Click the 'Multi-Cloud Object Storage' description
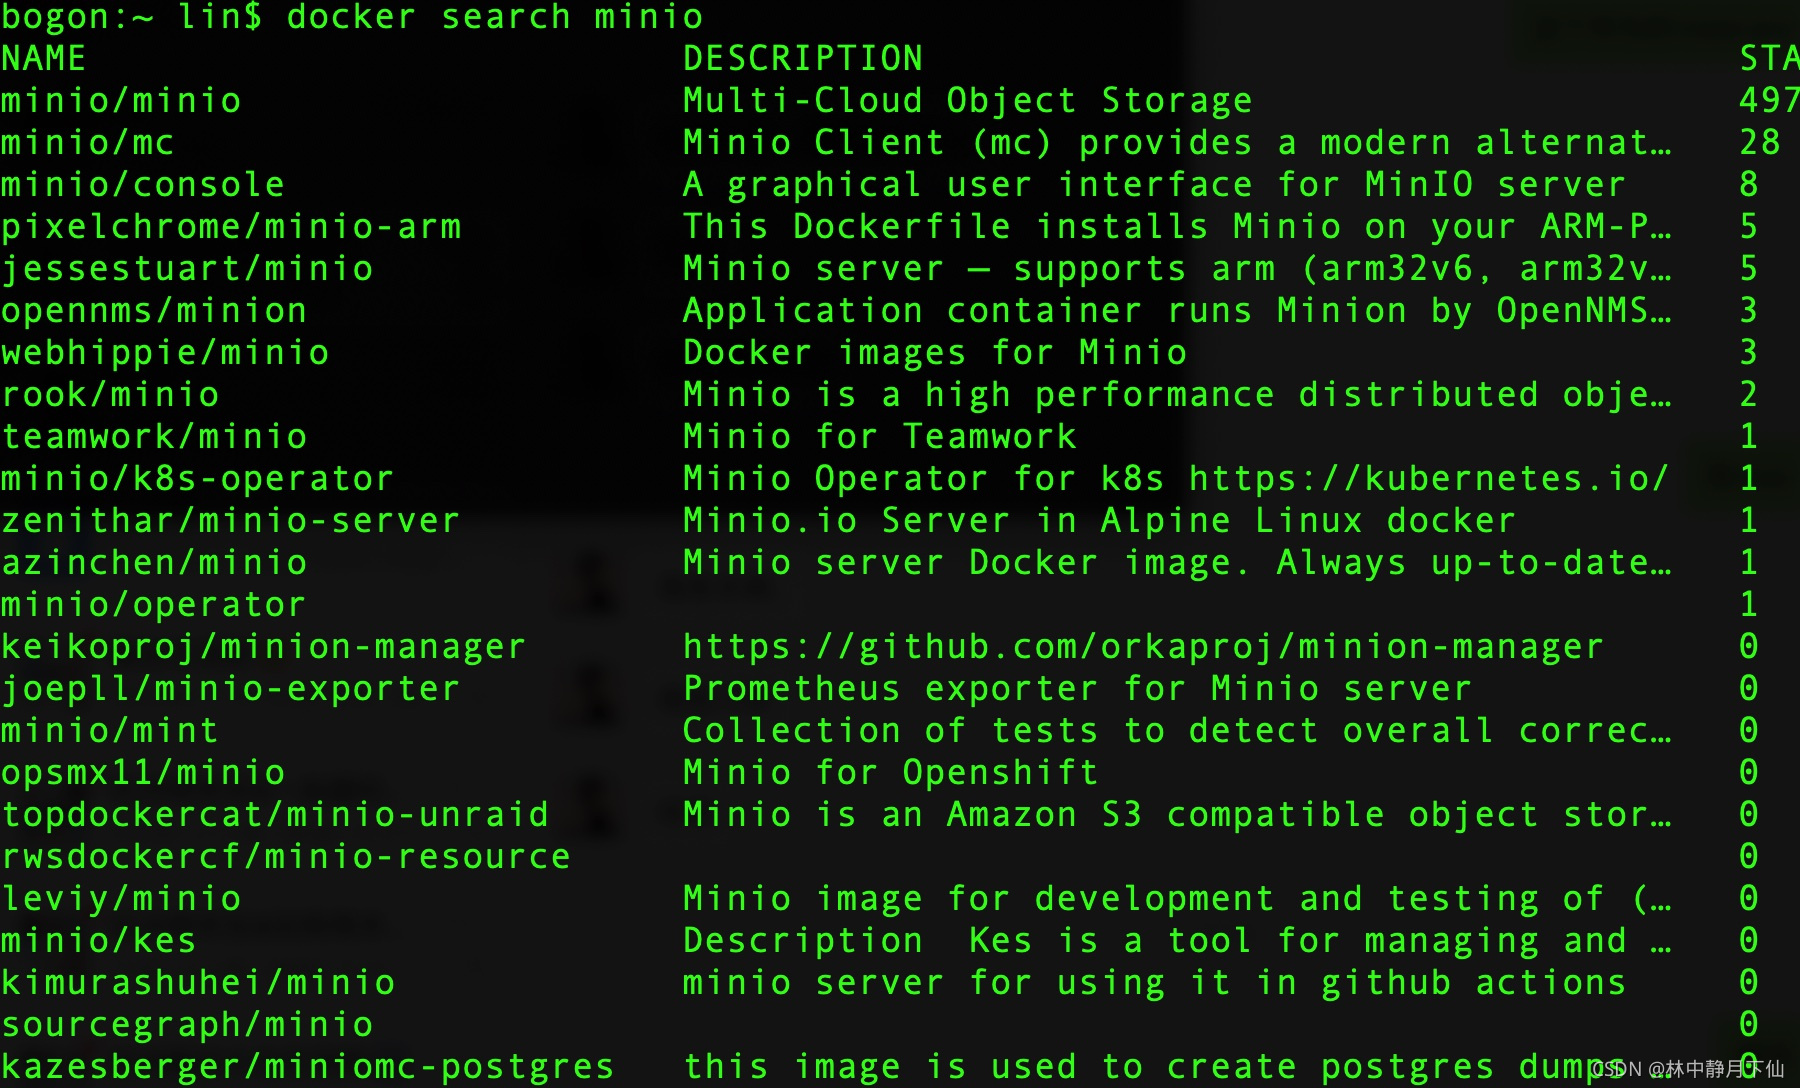Image resolution: width=1800 pixels, height=1088 pixels. tap(967, 101)
